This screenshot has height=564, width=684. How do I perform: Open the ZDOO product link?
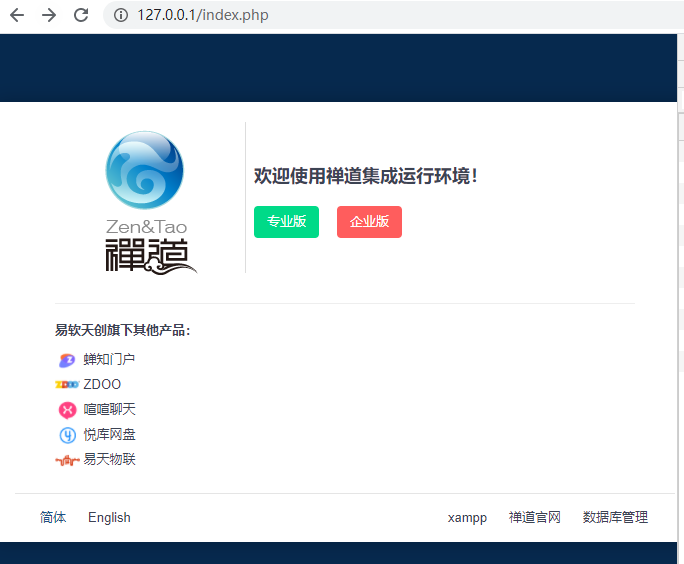tap(102, 384)
